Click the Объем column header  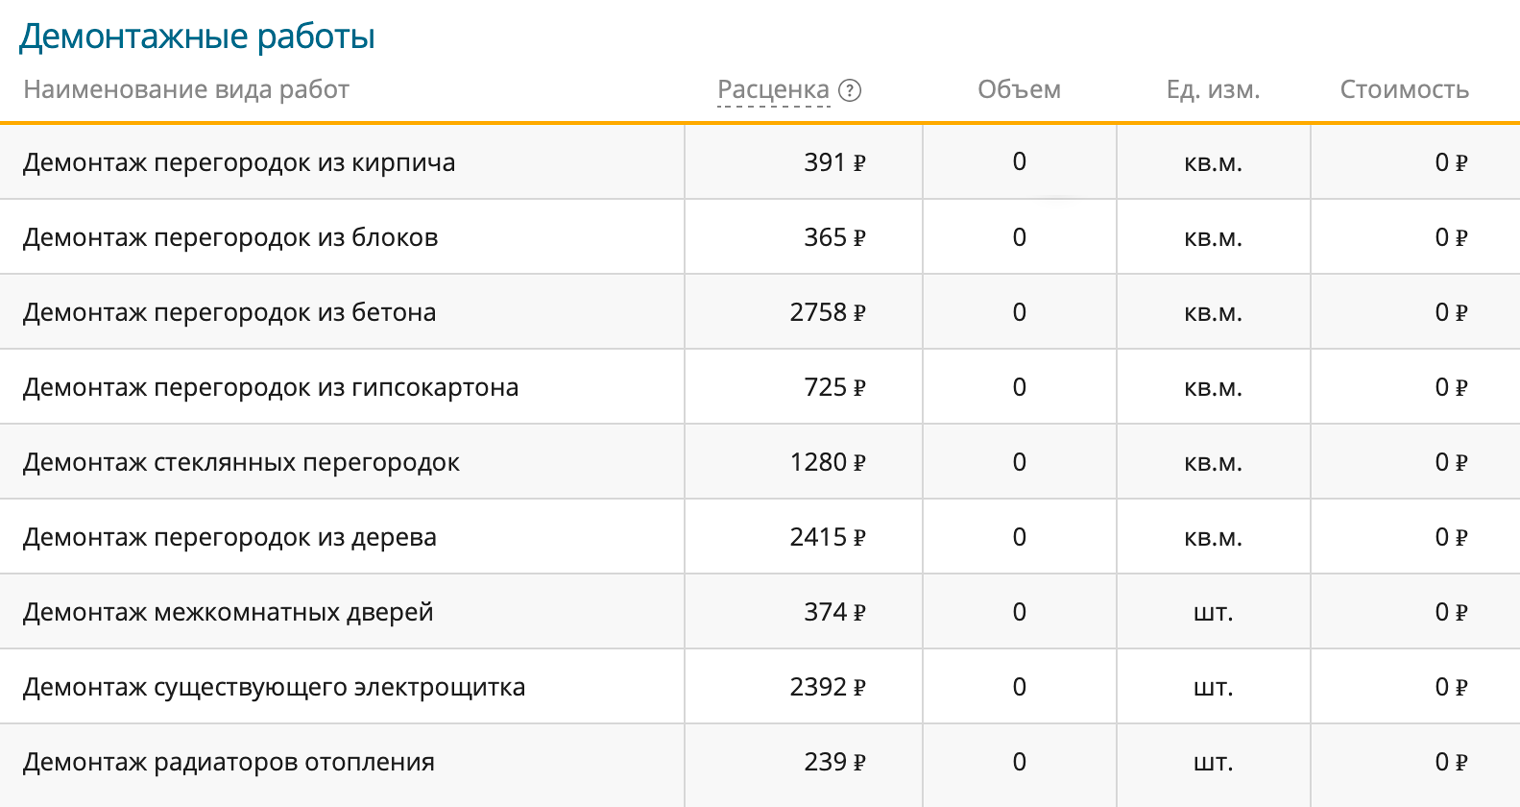pyautogui.click(x=1020, y=90)
